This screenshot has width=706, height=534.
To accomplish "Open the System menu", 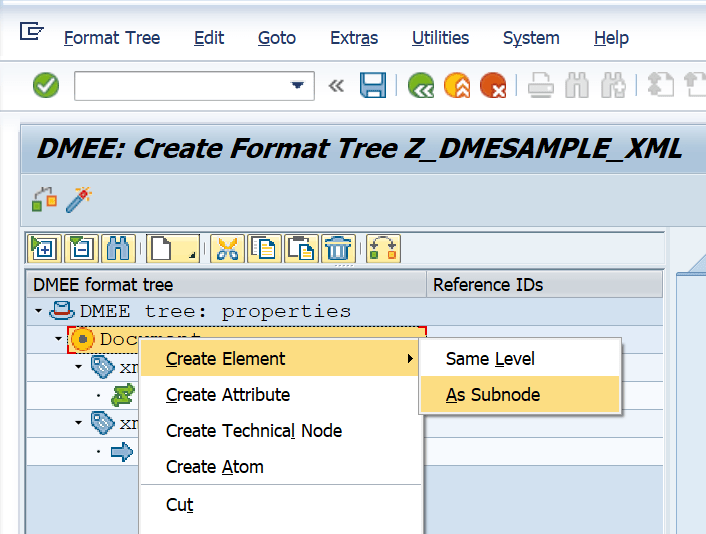I will (x=531, y=38).
